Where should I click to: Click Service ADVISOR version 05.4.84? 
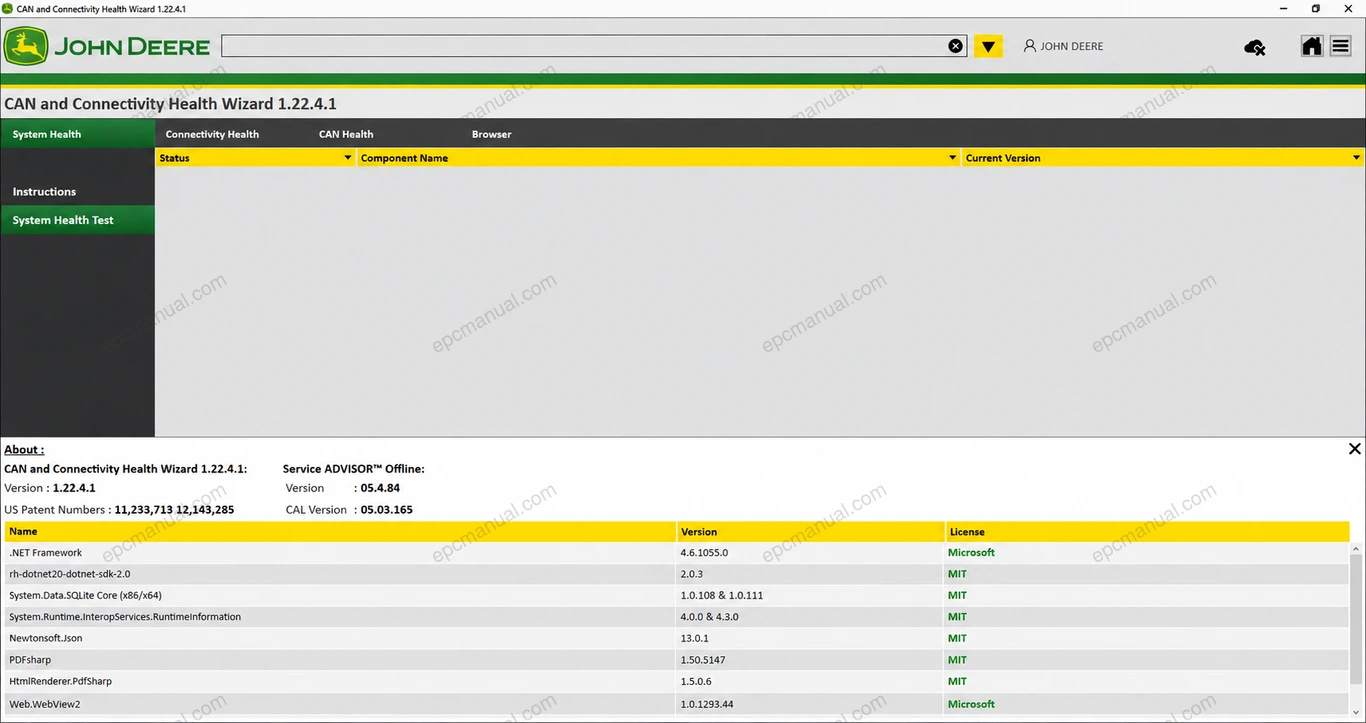[380, 488]
